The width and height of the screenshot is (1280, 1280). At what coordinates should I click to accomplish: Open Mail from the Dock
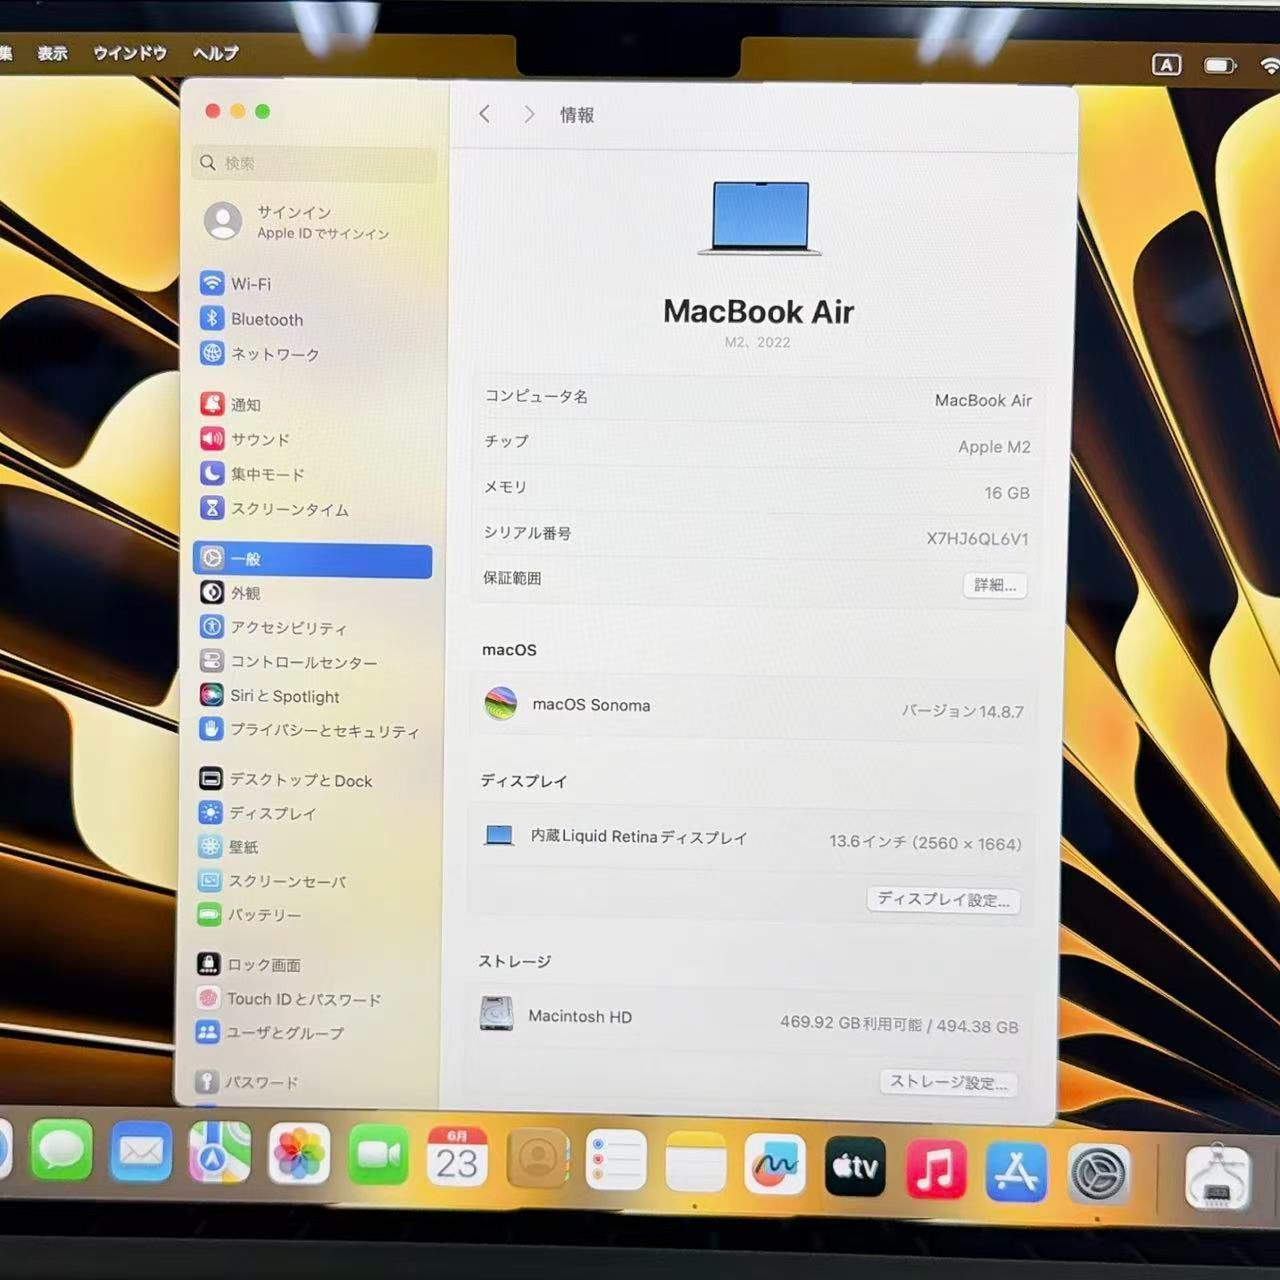point(141,1151)
